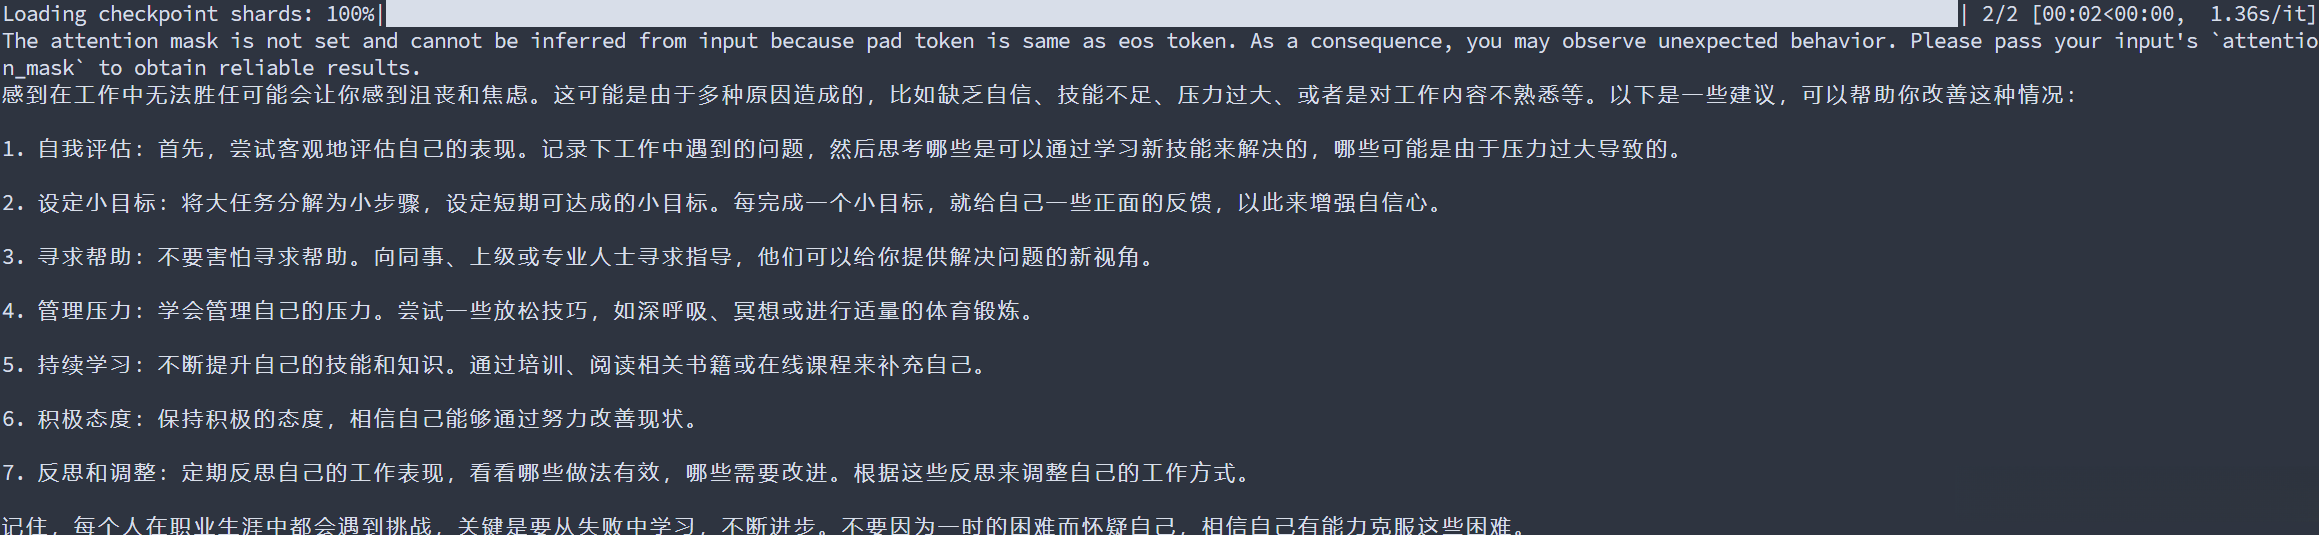Click list item 3 寻求帮助
This screenshot has width=2319, height=535.
pyautogui.click(x=580, y=257)
